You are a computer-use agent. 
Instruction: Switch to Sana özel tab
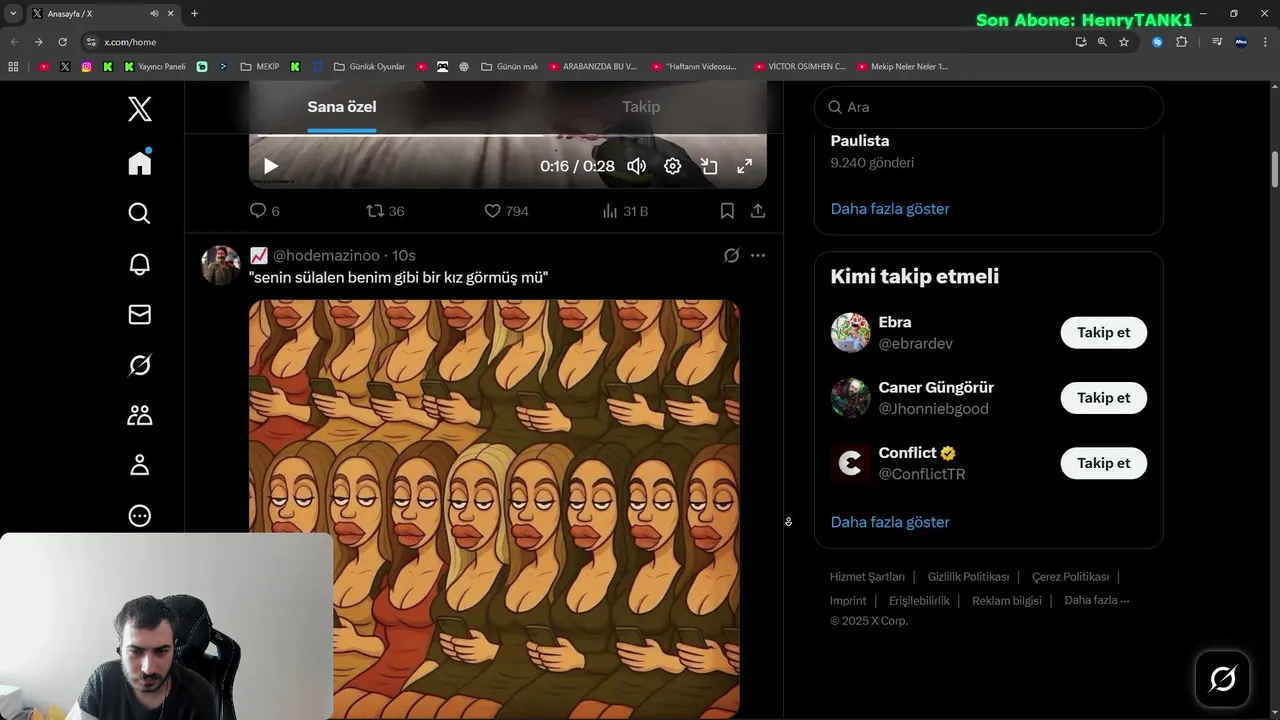point(342,107)
